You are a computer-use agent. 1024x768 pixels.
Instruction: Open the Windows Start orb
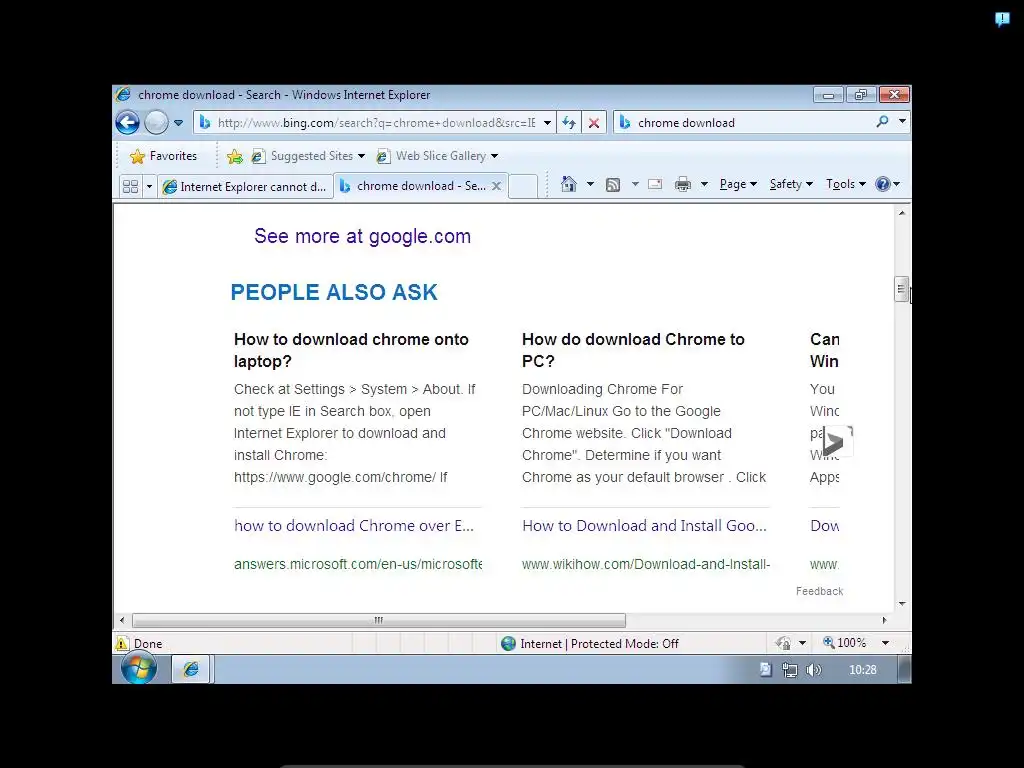pos(138,669)
